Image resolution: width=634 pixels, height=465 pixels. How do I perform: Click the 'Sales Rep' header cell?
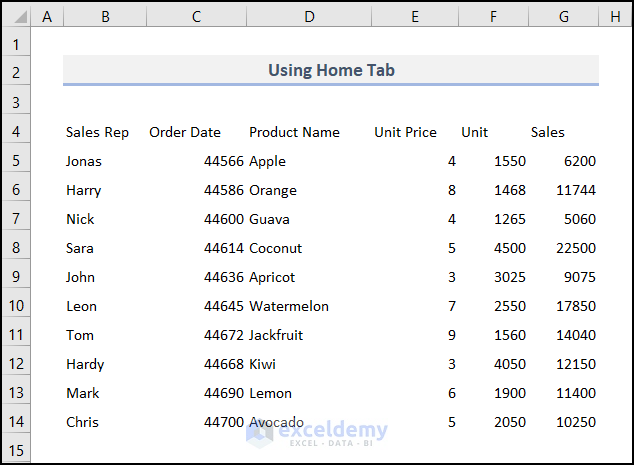tap(97, 132)
